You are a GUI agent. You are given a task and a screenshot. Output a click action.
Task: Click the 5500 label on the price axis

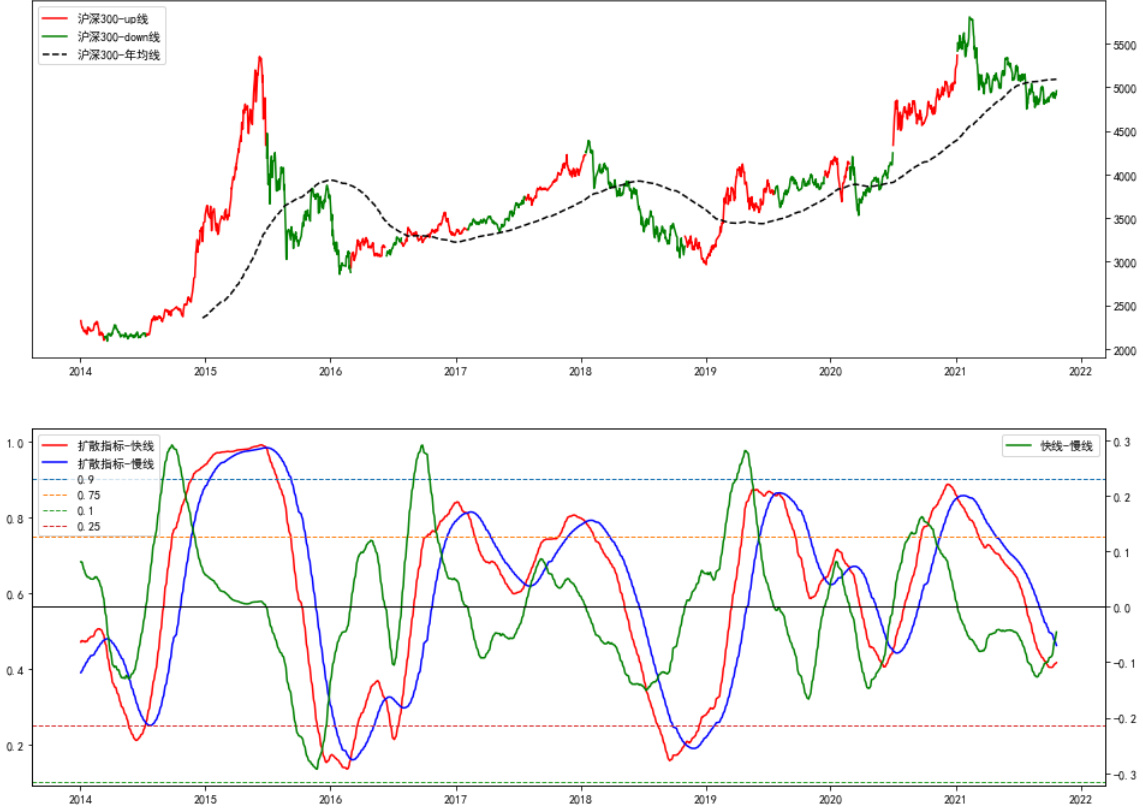1126,45
